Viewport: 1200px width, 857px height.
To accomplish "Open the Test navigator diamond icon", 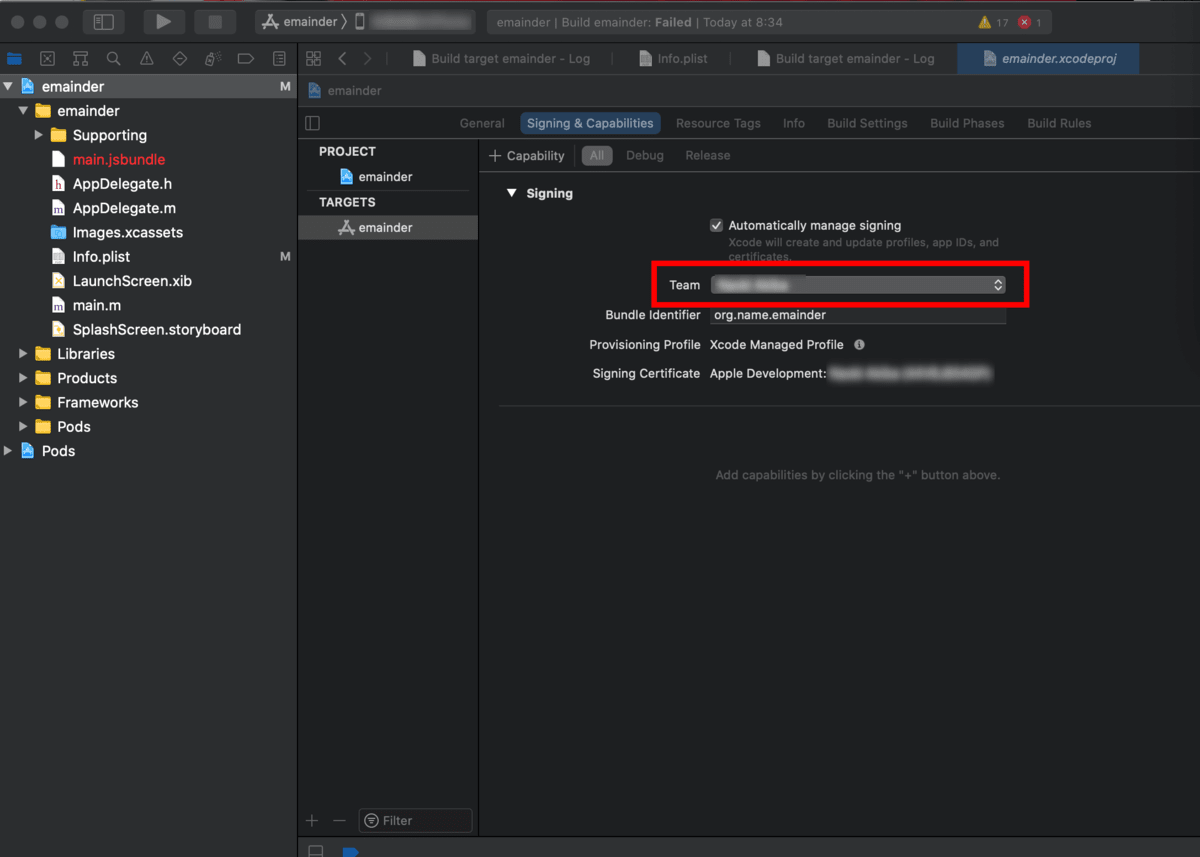I will 180,59.
